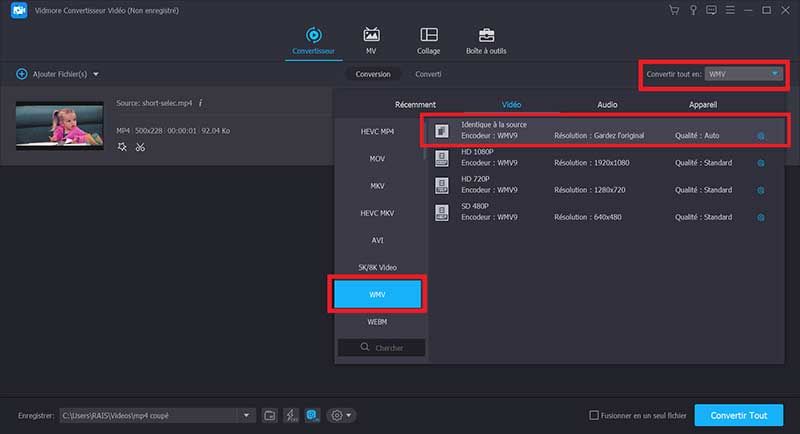Switch to Audio format tab

607,105
